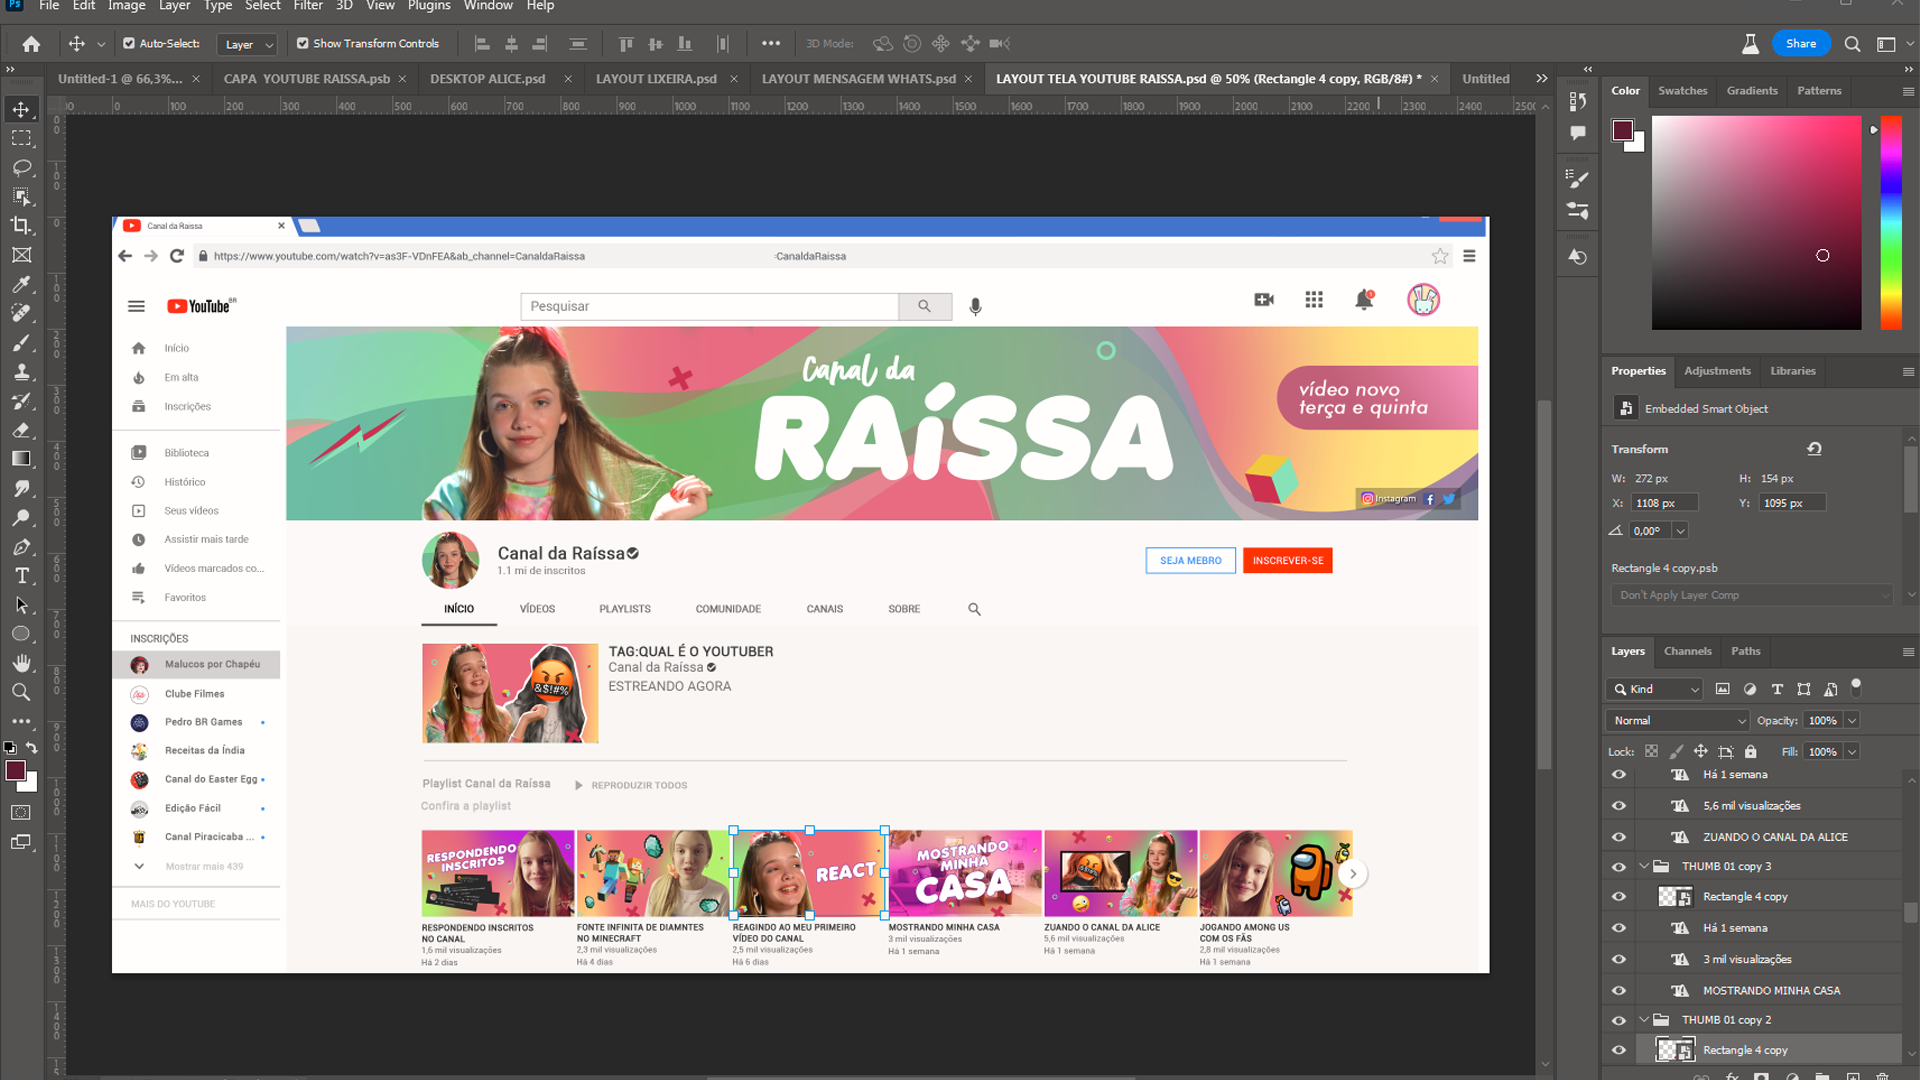Open the Auto-Select Layer dropdown
1920x1080 pixels.
coord(246,44)
